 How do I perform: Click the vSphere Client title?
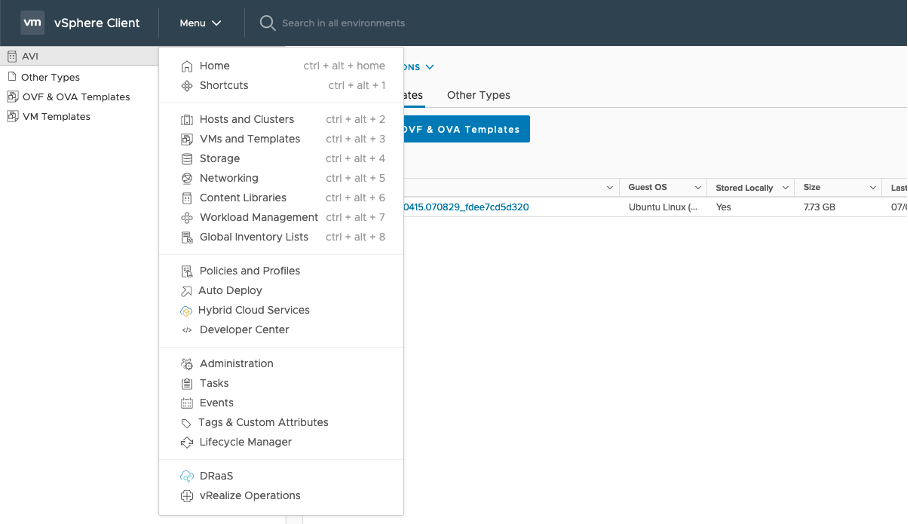coord(97,23)
